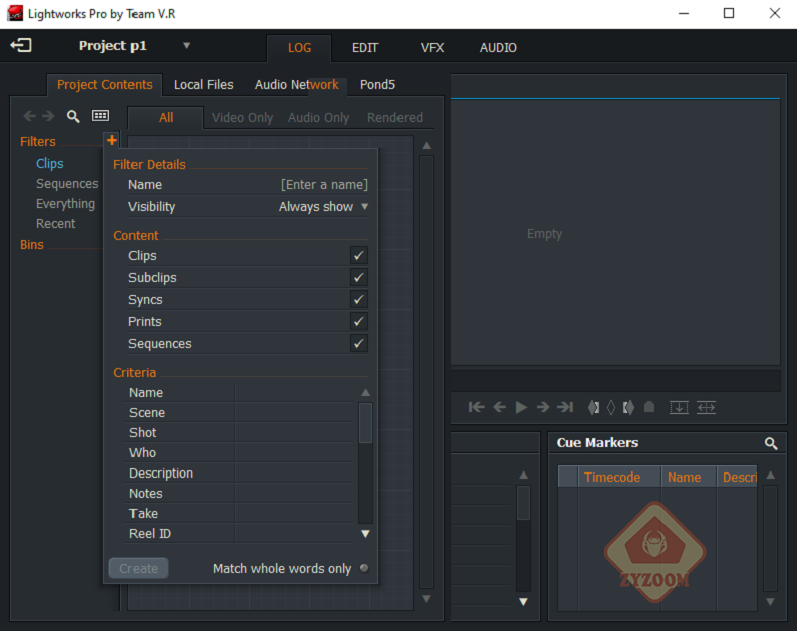797x631 pixels.
Task: Click the criteria list scrollbar thumb
Action: pos(365,423)
